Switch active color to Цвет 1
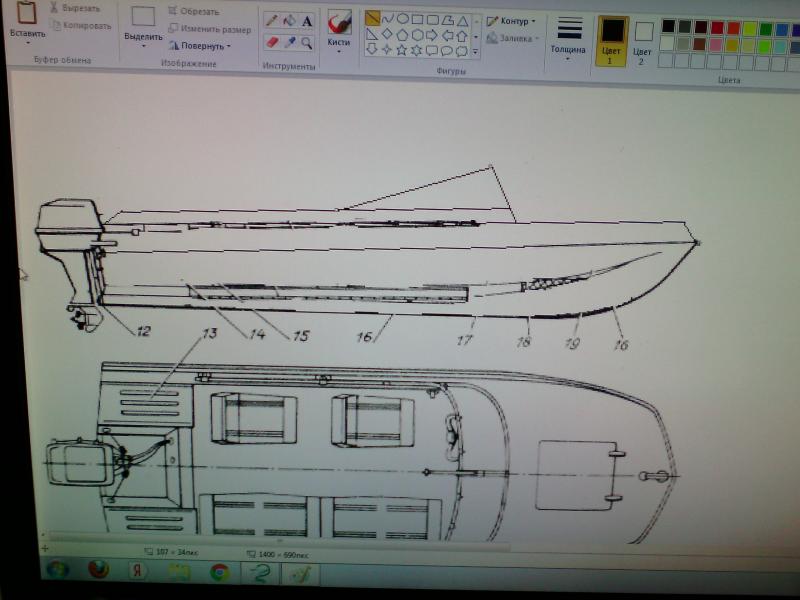 pos(611,38)
